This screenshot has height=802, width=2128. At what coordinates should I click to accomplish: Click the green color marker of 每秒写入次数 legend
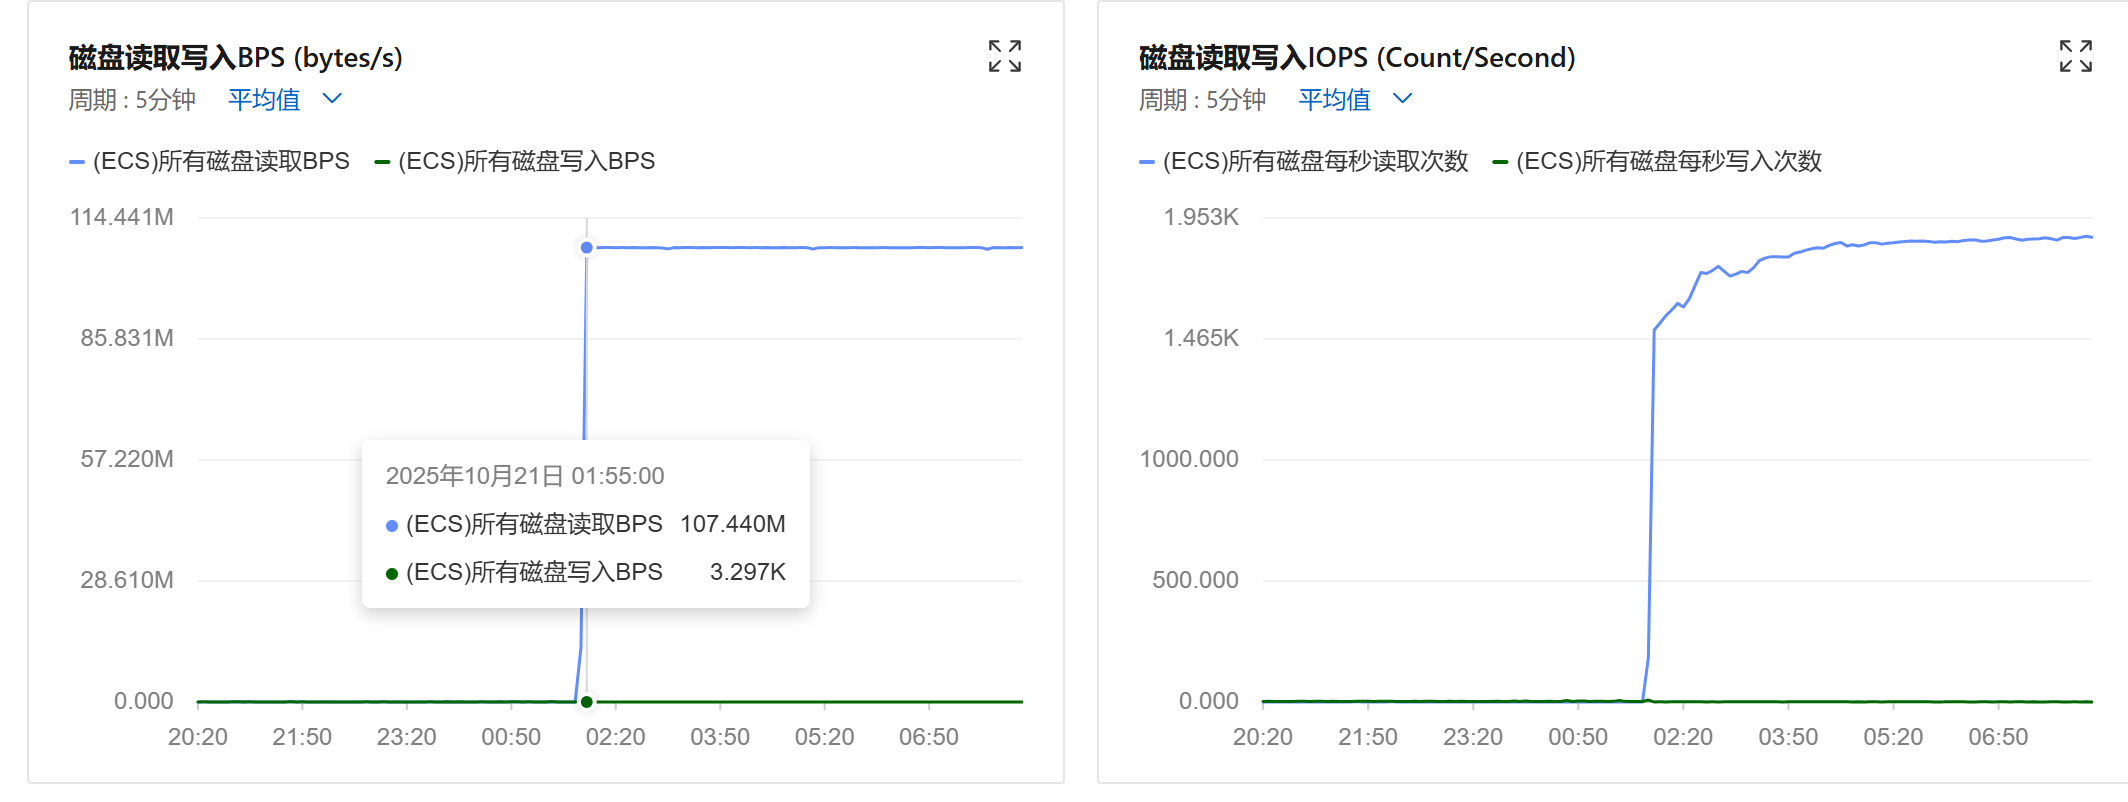click(x=1500, y=162)
